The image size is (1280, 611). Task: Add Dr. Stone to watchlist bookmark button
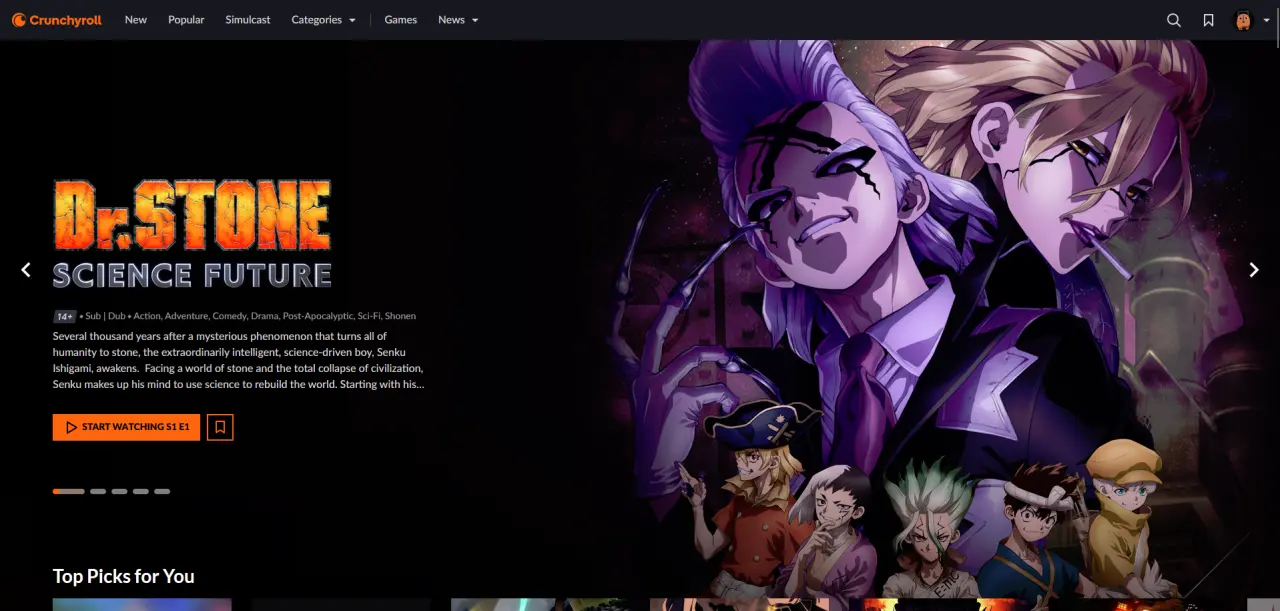pyautogui.click(x=220, y=427)
